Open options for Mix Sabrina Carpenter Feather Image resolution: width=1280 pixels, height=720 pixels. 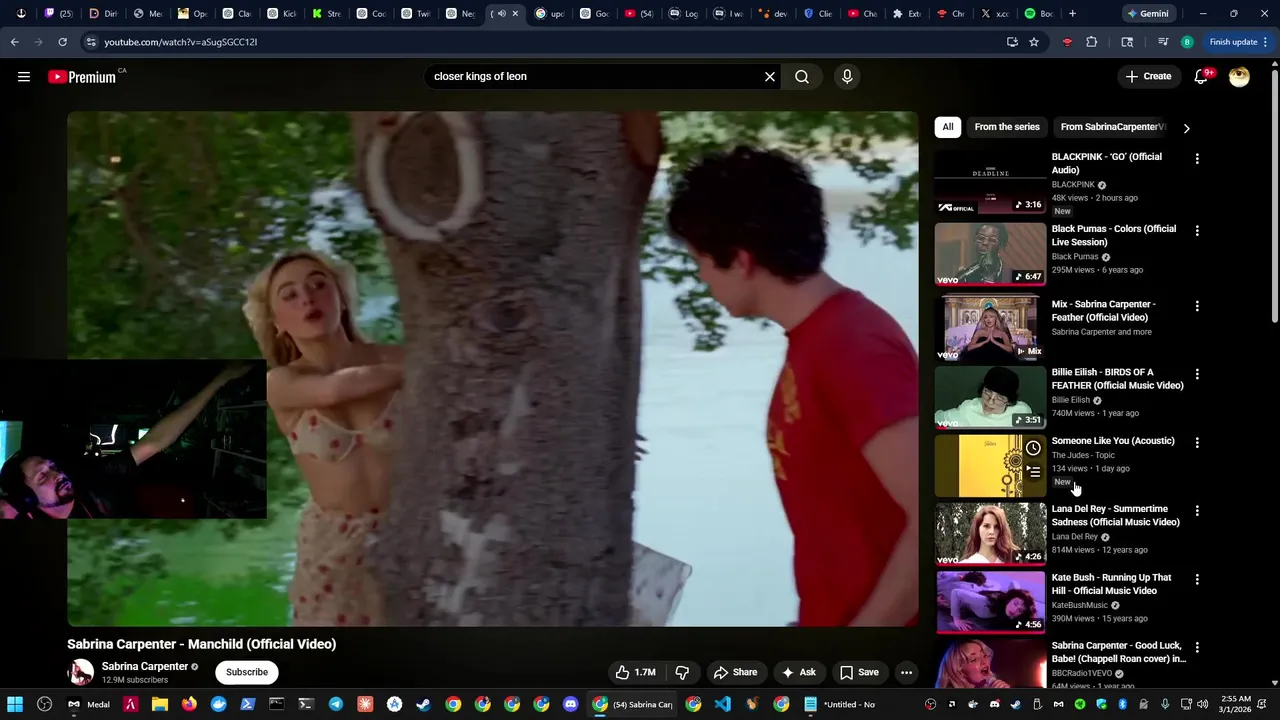click(1197, 305)
